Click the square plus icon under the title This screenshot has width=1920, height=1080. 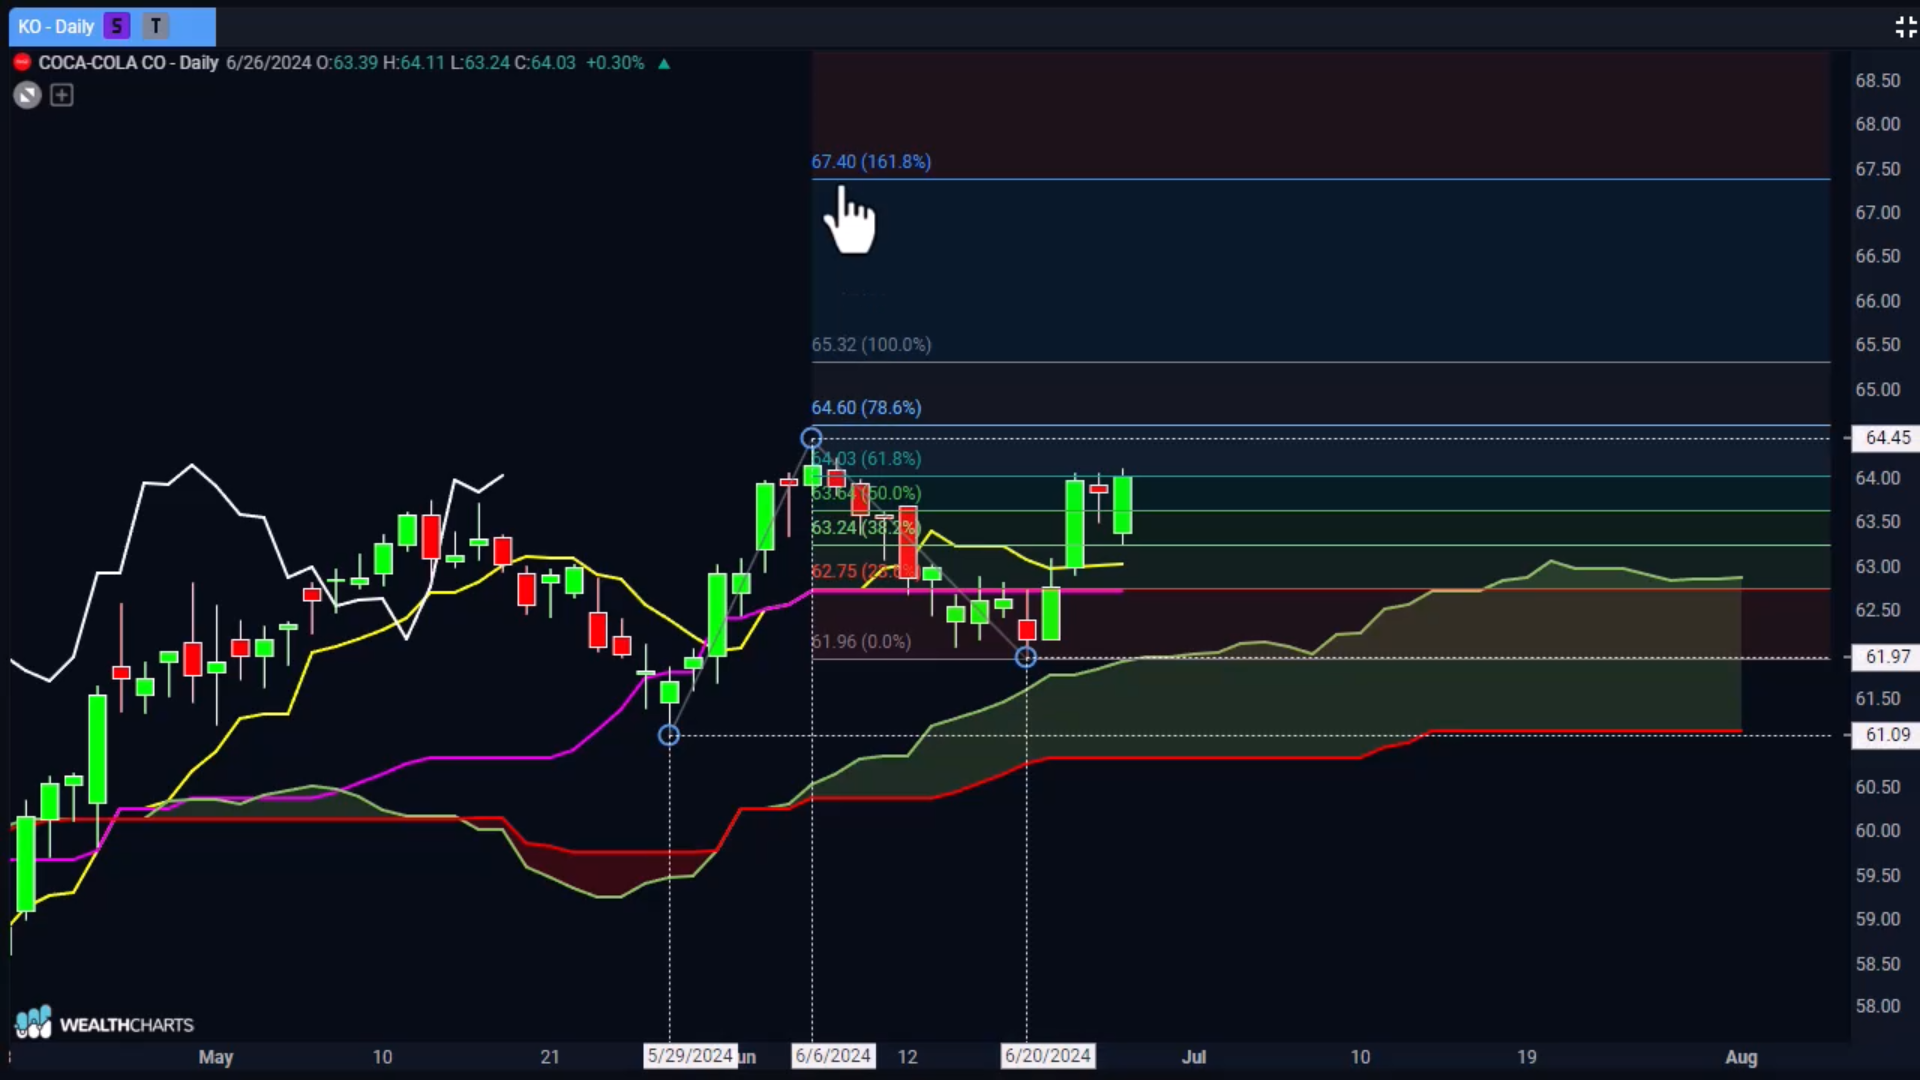click(62, 95)
